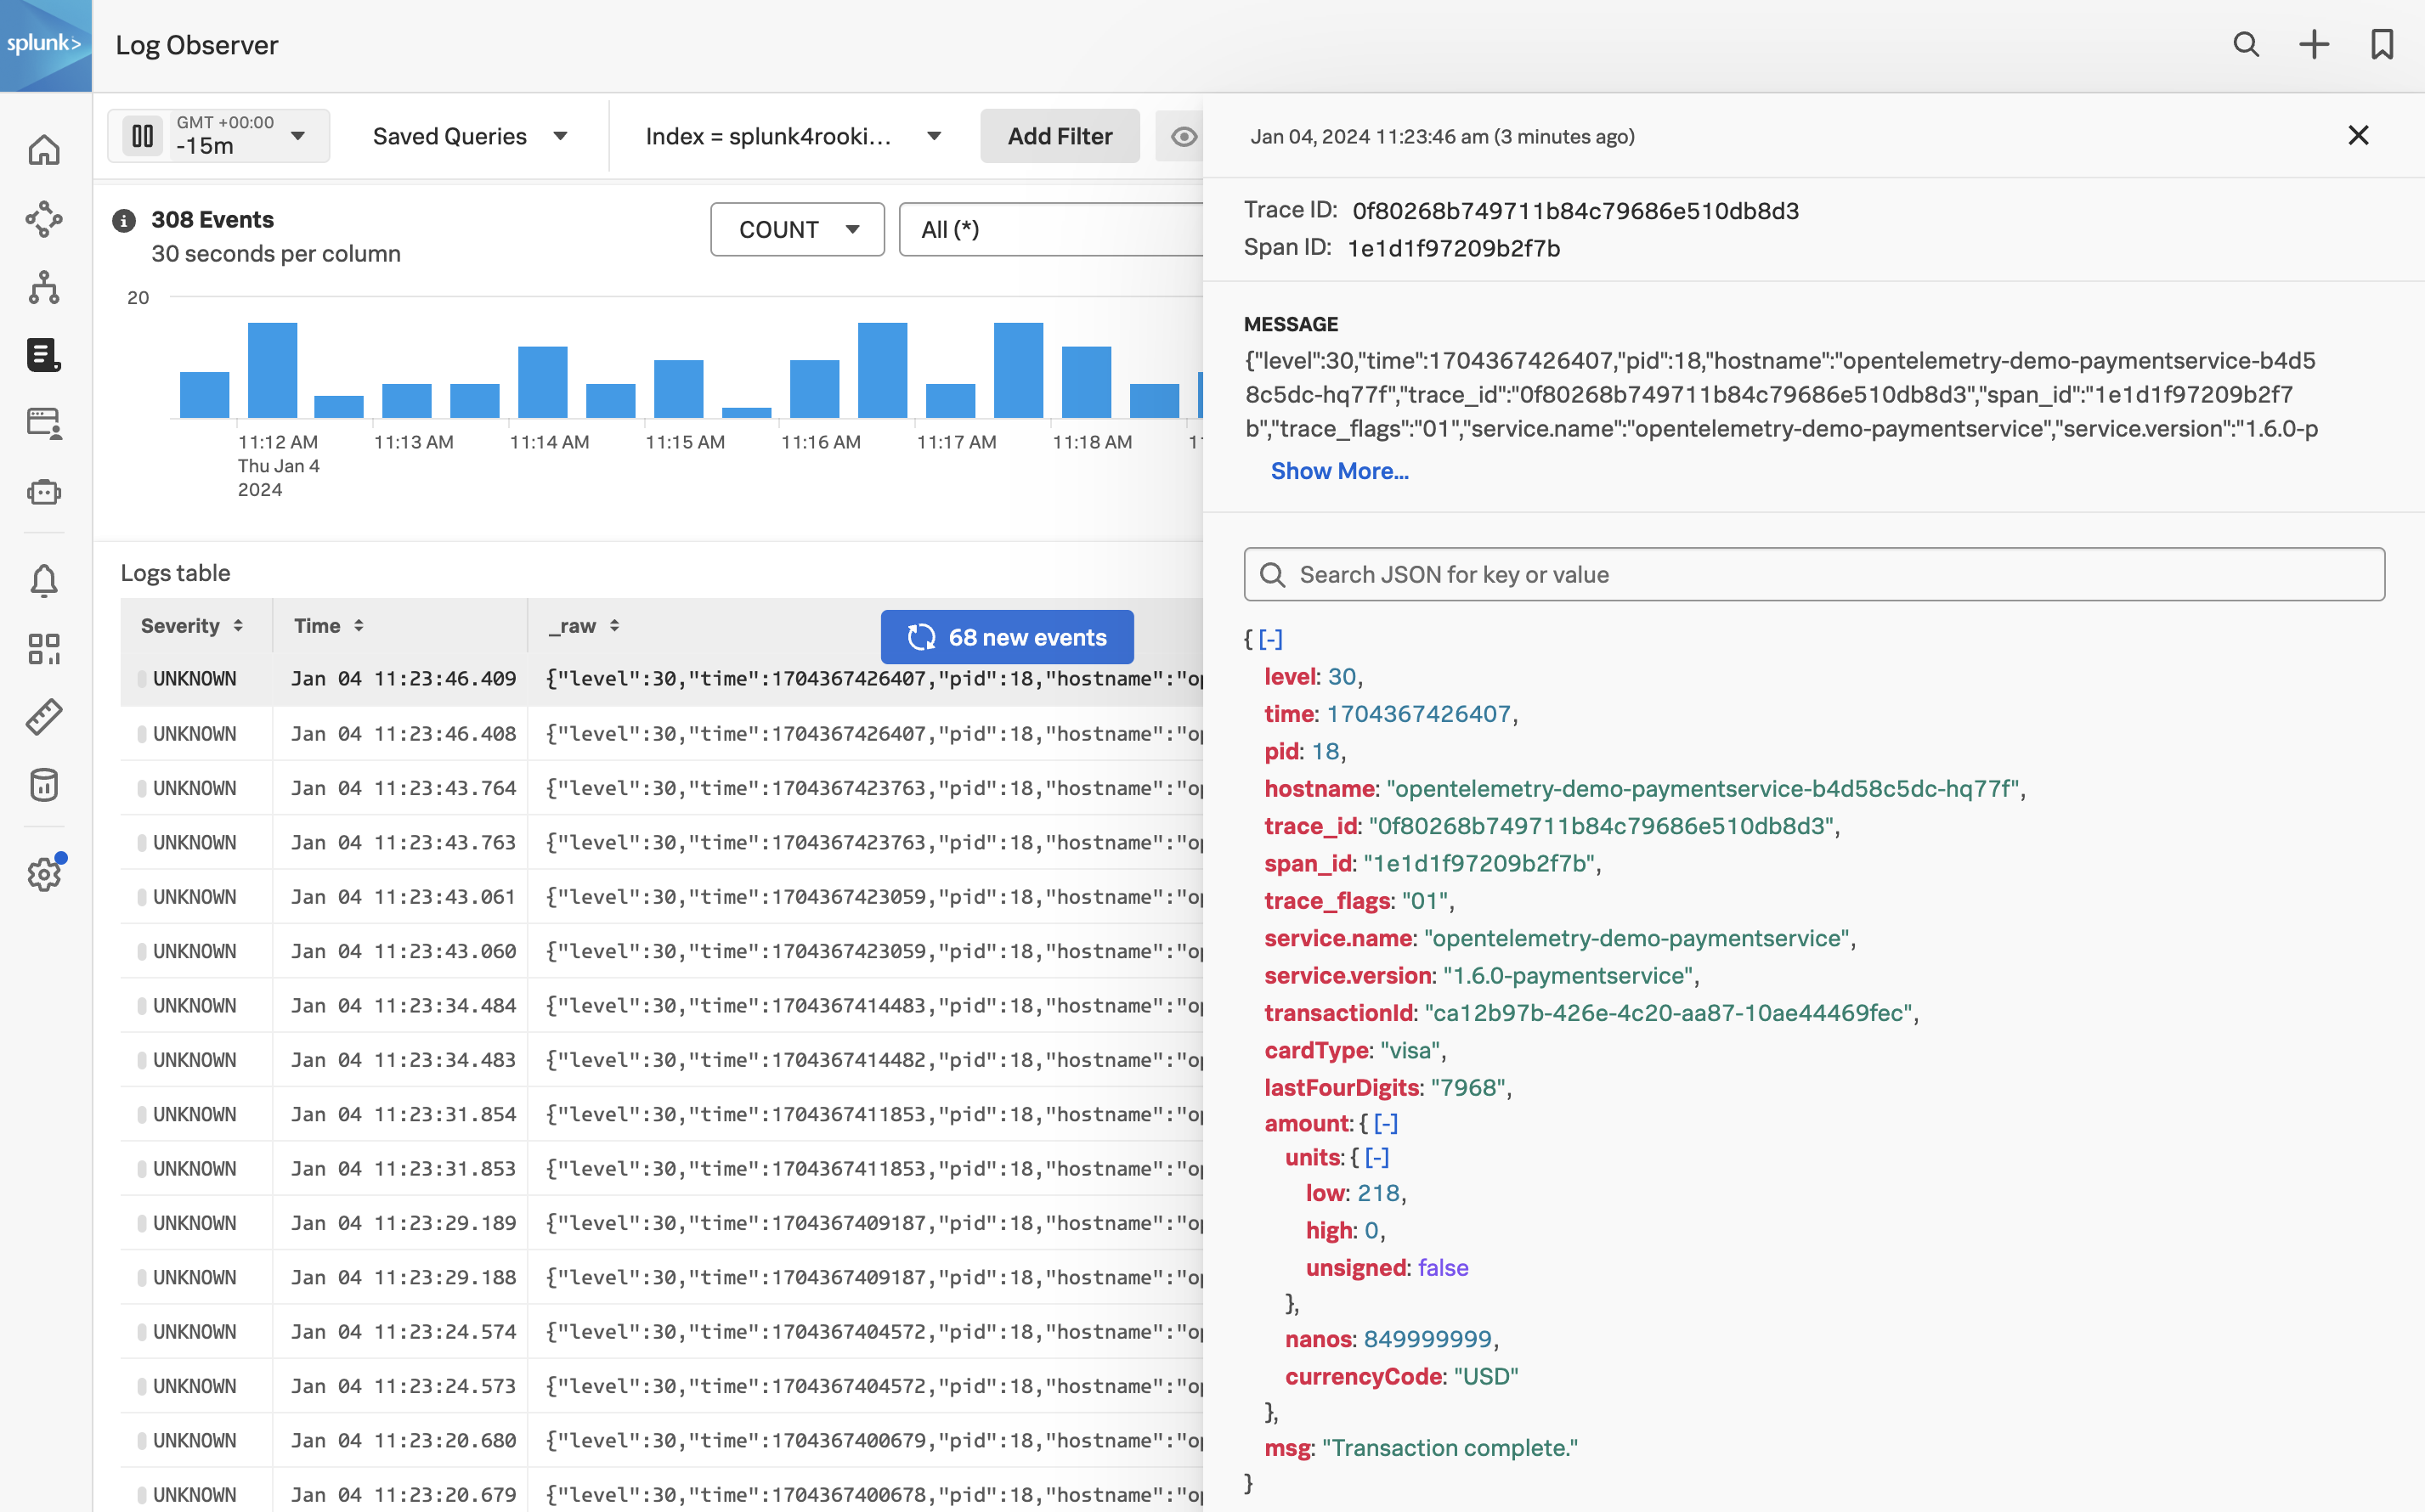Open Settings gear in sidebar

44,874
